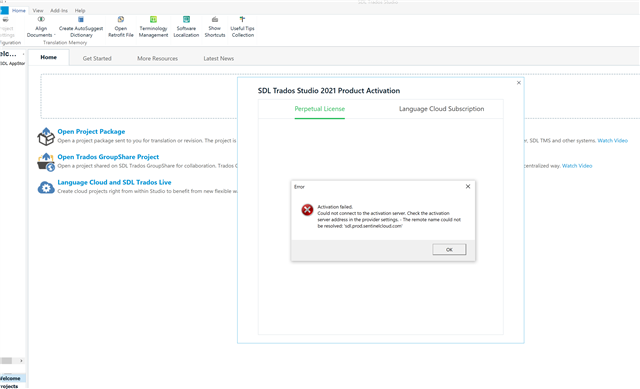This screenshot has width=640, height=389.
Task: Close the Product Activation window
Action: (519, 83)
